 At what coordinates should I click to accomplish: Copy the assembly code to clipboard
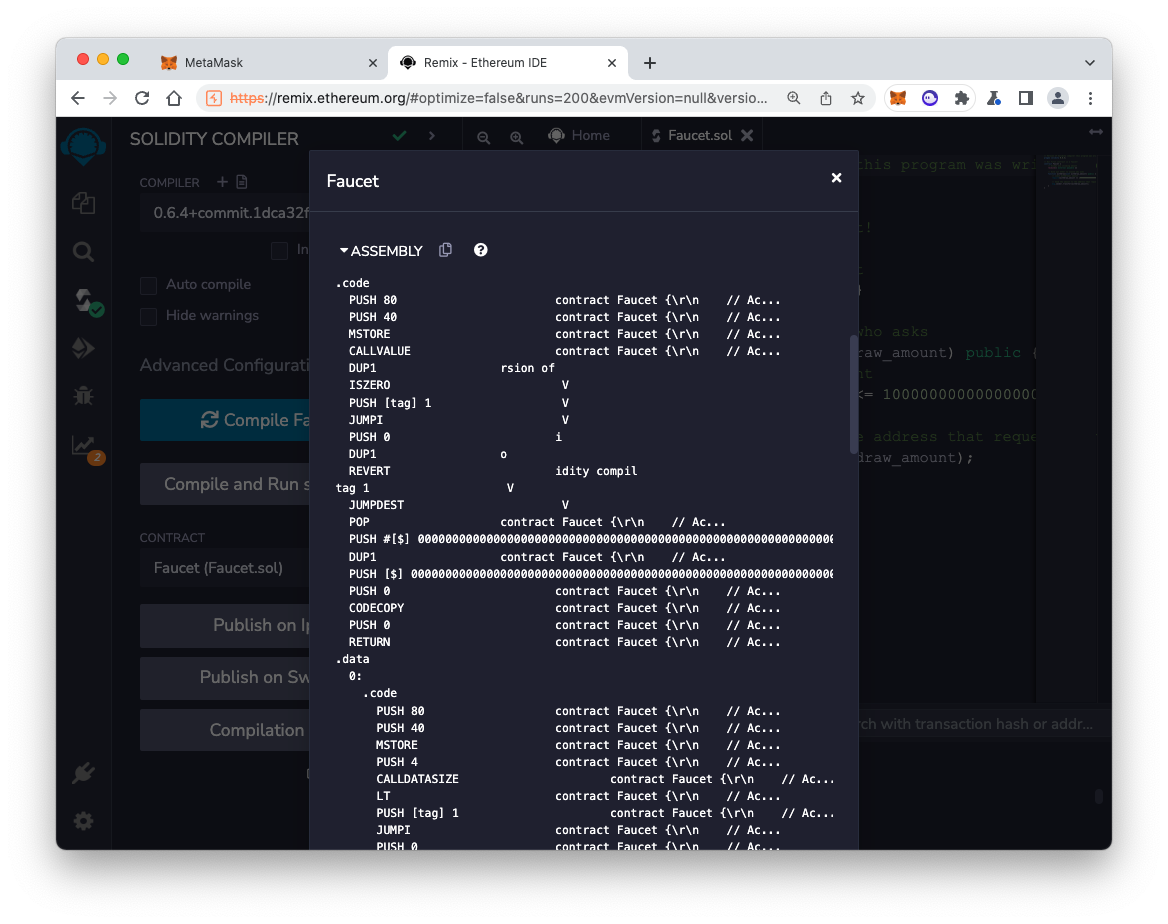click(446, 250)
